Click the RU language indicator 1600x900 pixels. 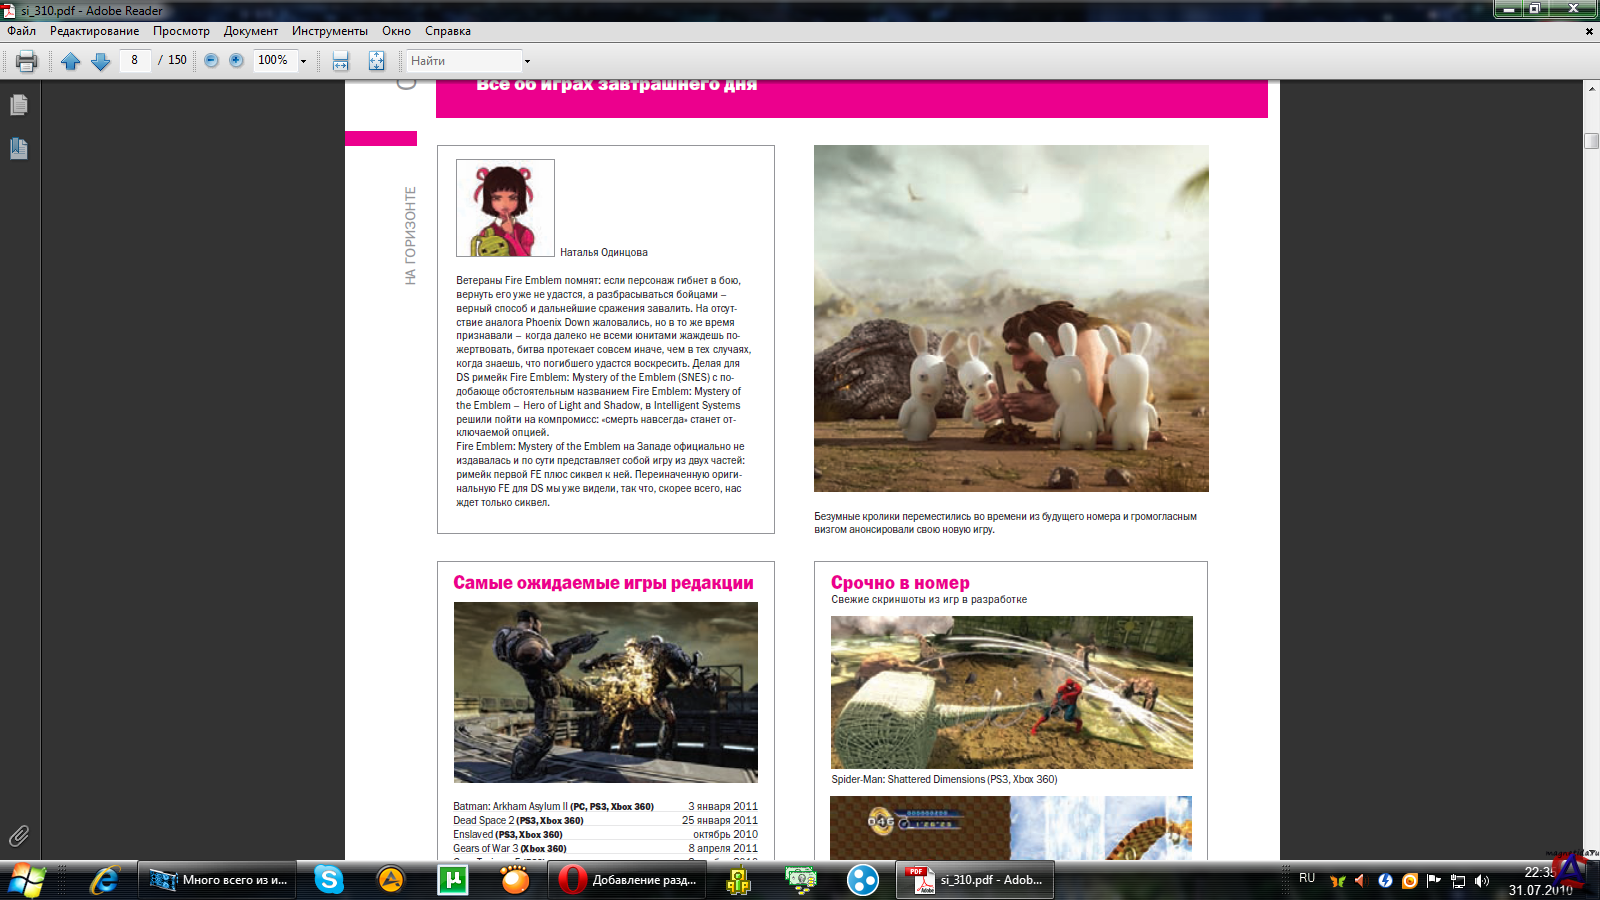tap(1307, 878)
